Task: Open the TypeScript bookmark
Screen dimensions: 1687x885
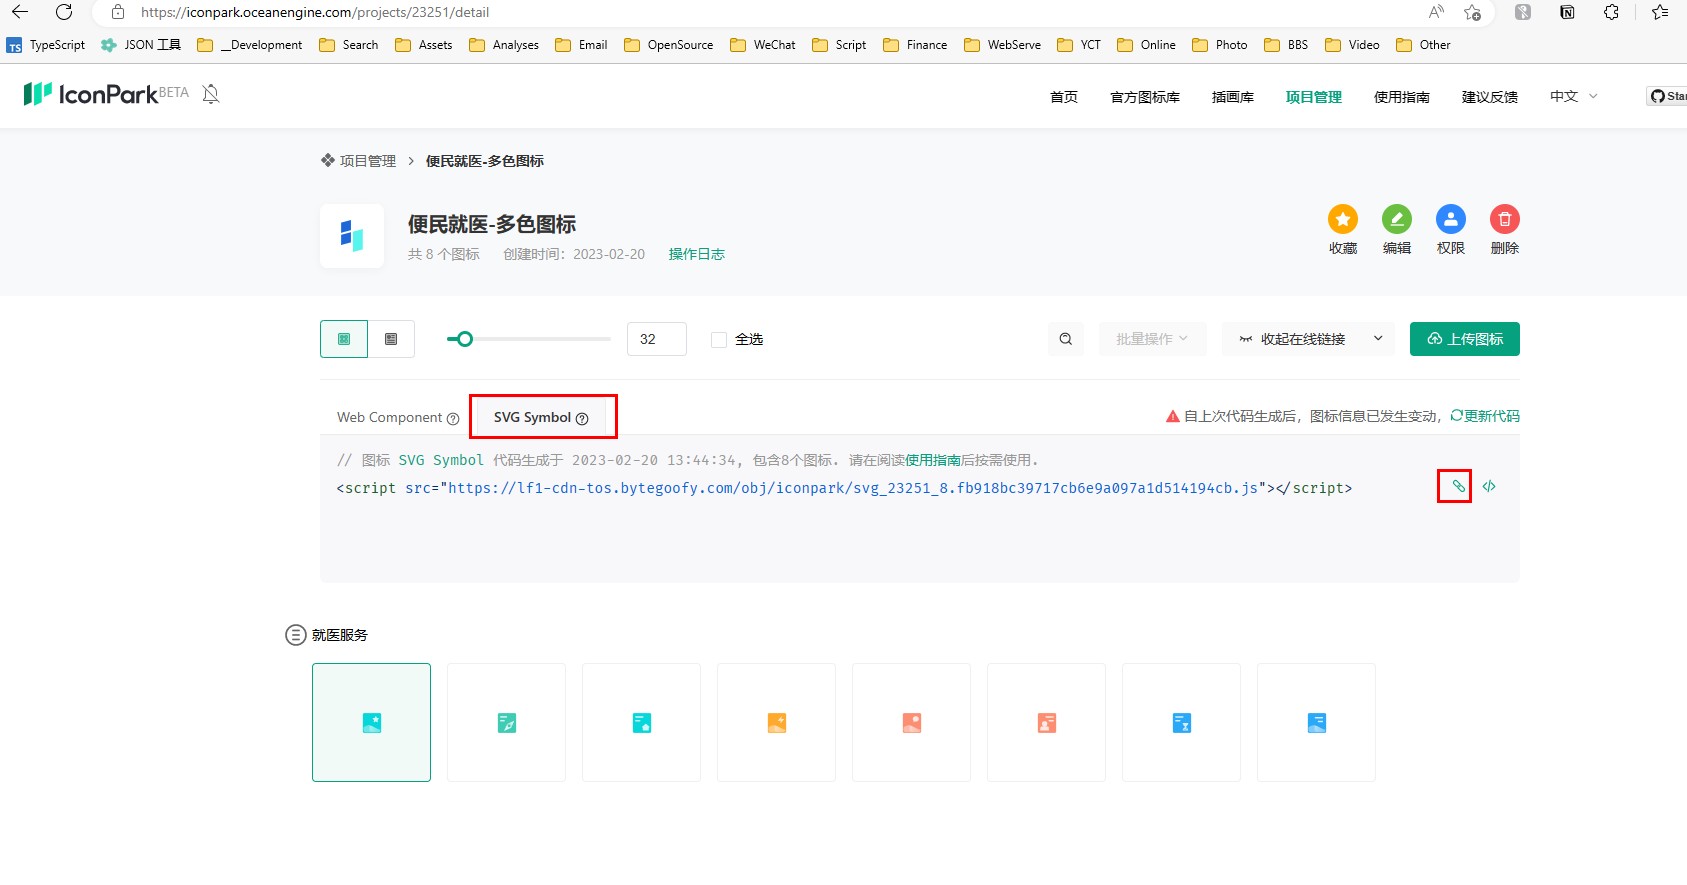Action: tap(46, 45)
